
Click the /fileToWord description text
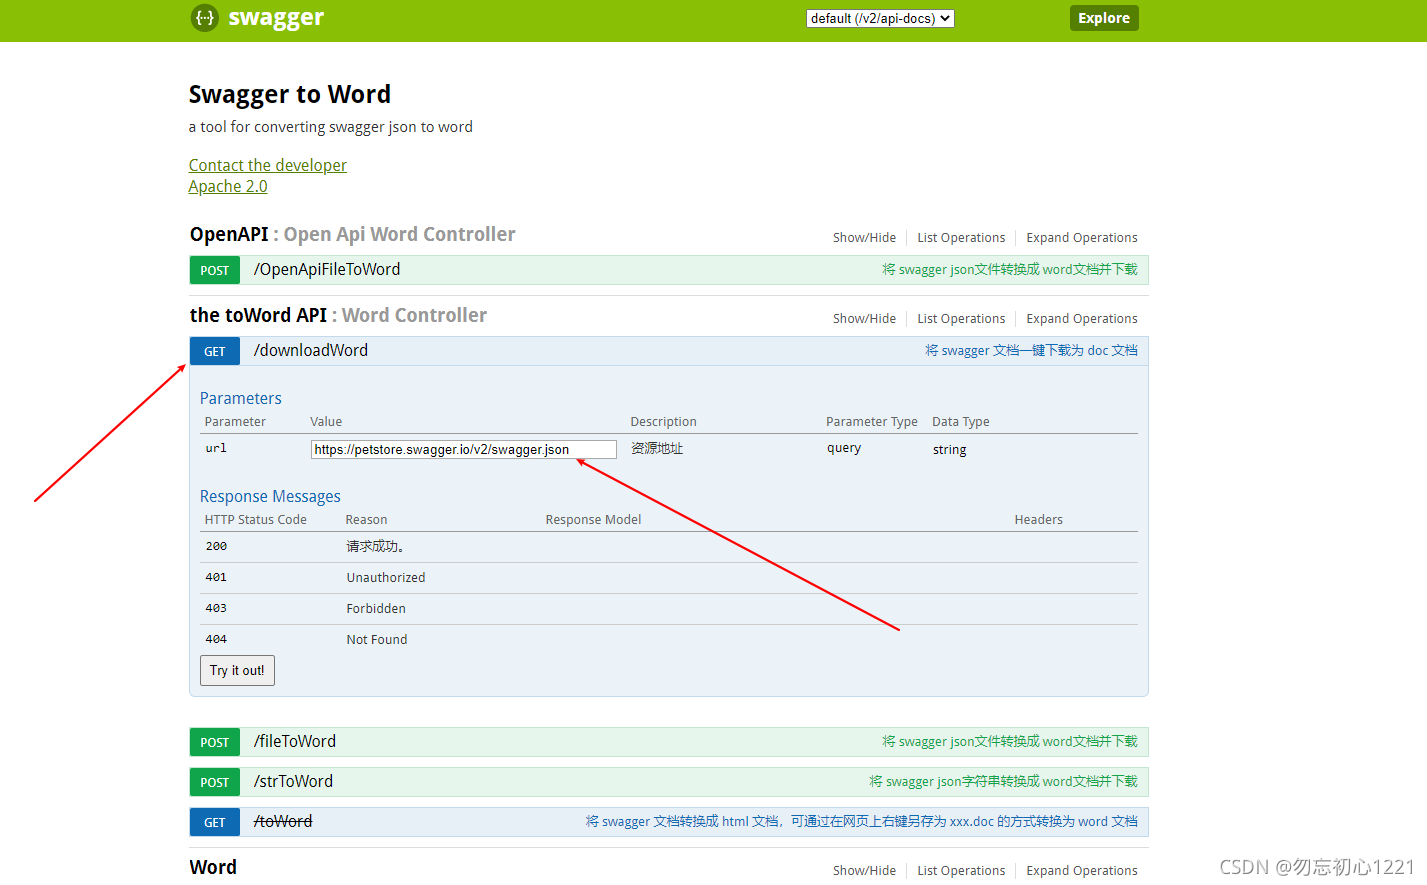coord(1010,741)
